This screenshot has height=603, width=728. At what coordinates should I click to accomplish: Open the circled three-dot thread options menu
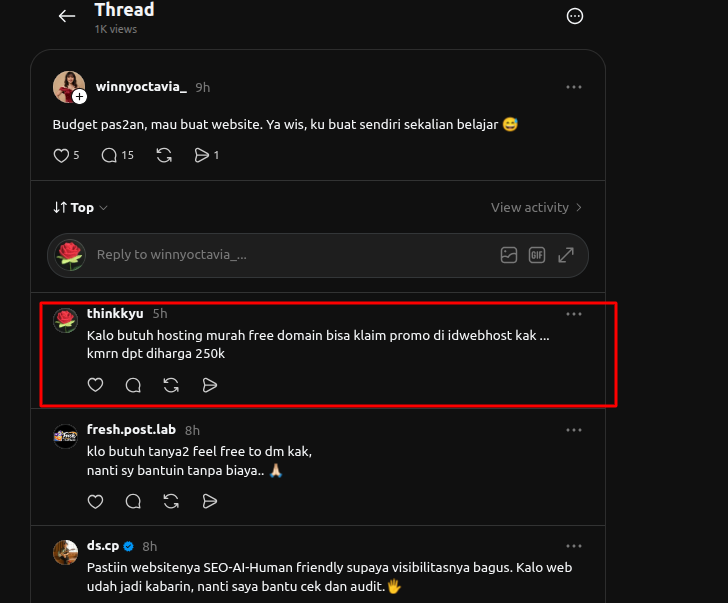pyautogui.click(x=575, y=16)
